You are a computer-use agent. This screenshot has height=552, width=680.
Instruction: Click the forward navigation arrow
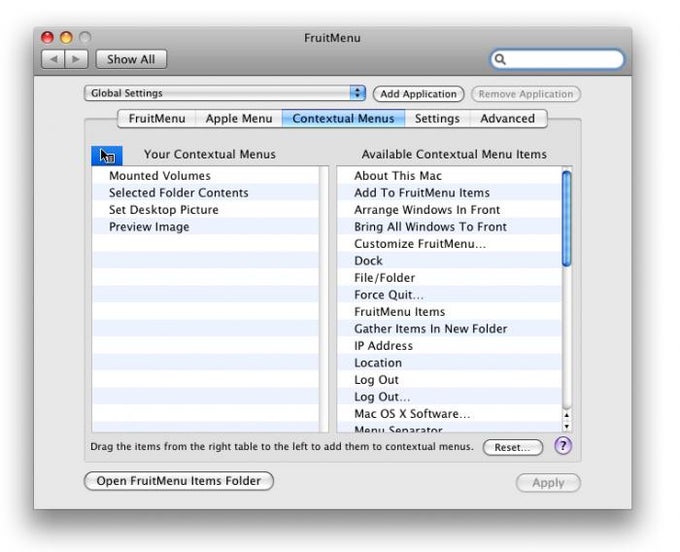76,59
